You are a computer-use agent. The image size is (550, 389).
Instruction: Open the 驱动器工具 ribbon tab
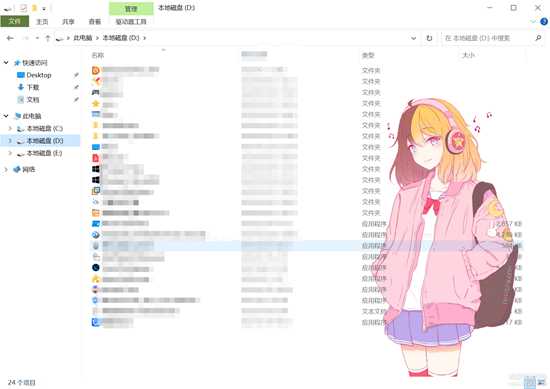click(x=131, y=22)
